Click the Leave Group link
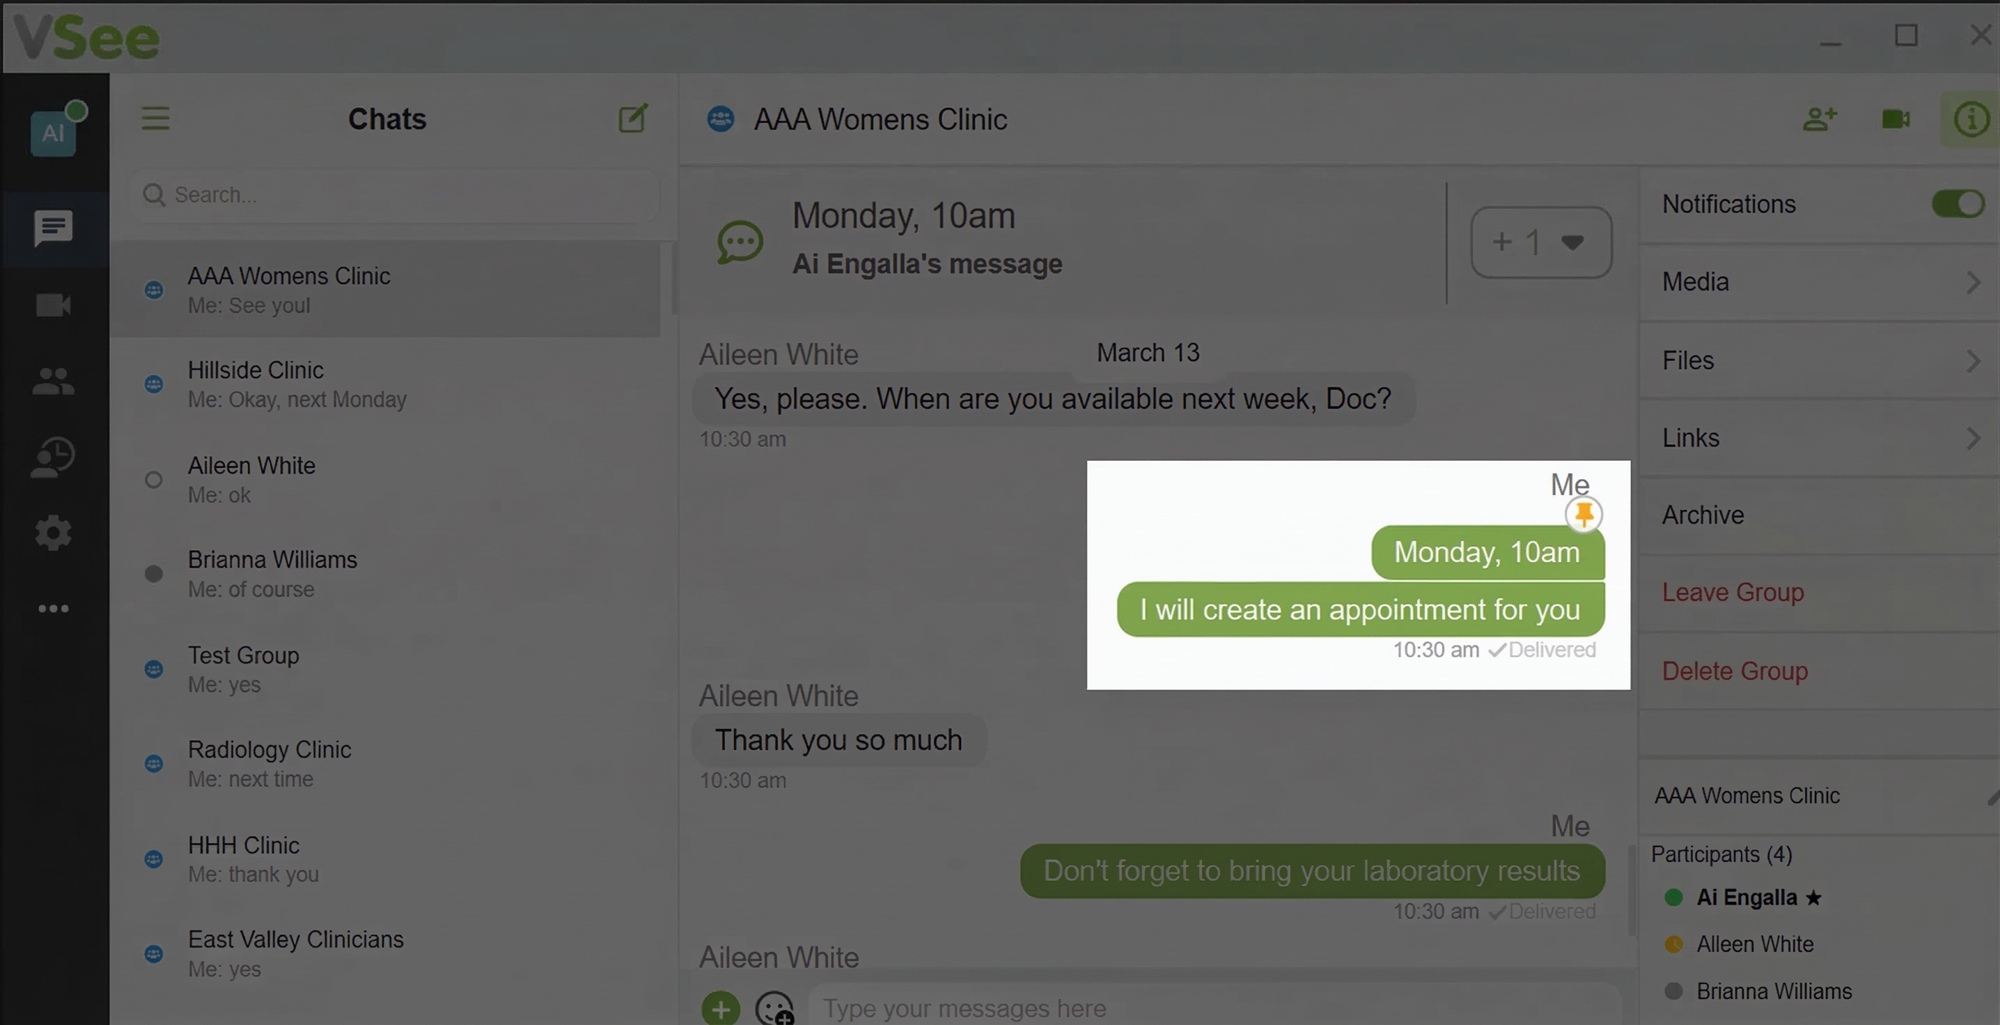This screenshot has width=2000, height=1025. pyautogui.click(x=1733, y=592)
